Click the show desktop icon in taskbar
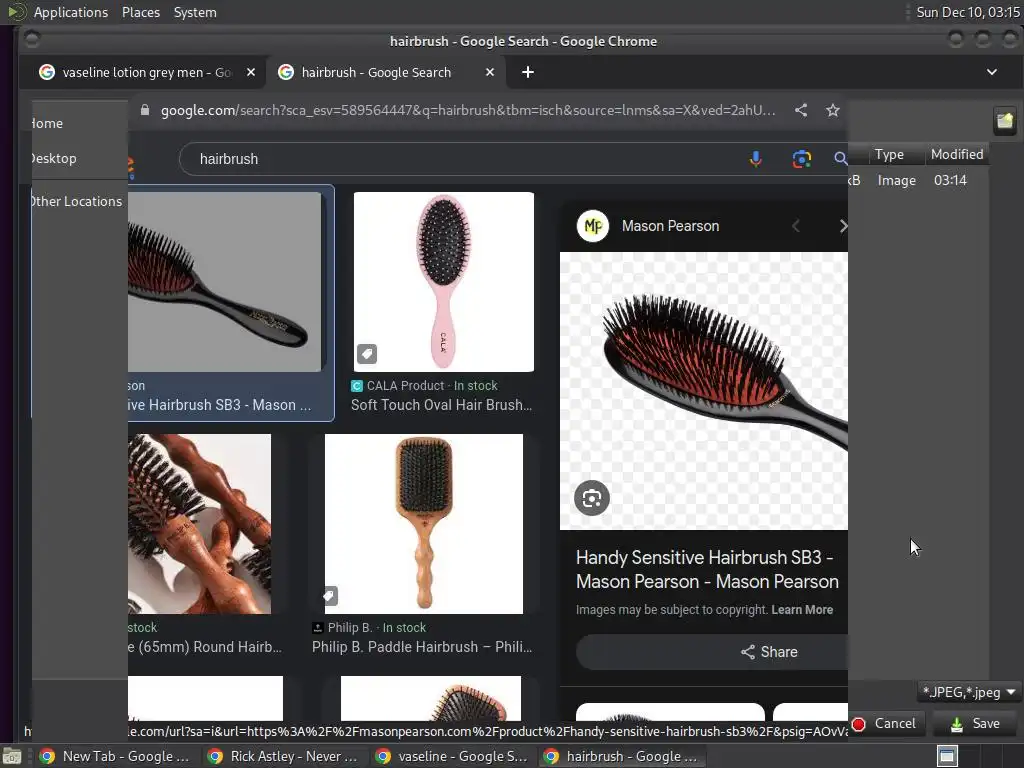Screen dimensions: 1024x768 12,756
